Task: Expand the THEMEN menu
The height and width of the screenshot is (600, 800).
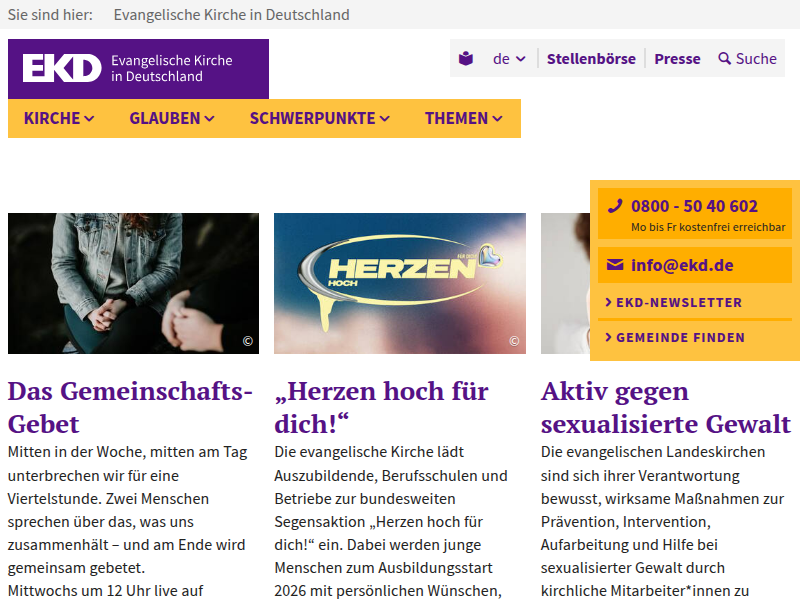Action: (x=464, y=118)
